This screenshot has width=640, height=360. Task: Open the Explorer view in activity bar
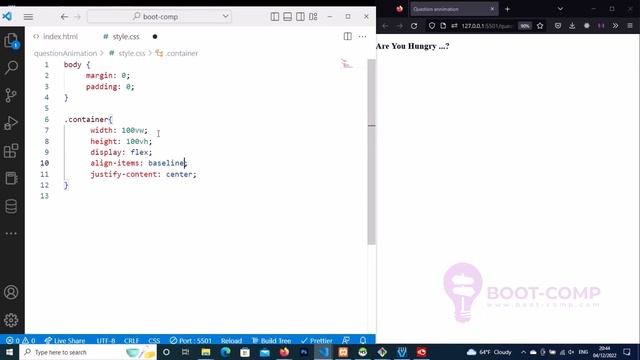(x=11, y=41)
